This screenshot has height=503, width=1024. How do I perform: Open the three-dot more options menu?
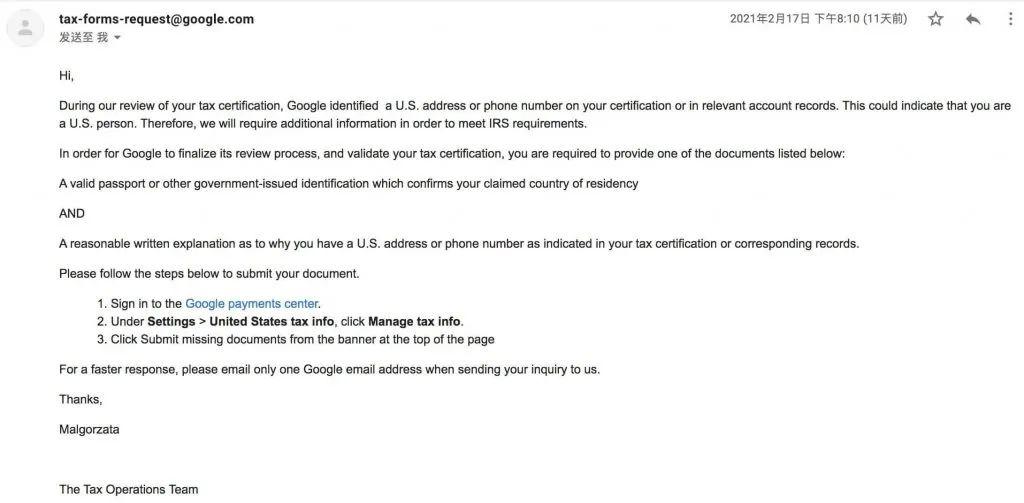point(1011,19)
